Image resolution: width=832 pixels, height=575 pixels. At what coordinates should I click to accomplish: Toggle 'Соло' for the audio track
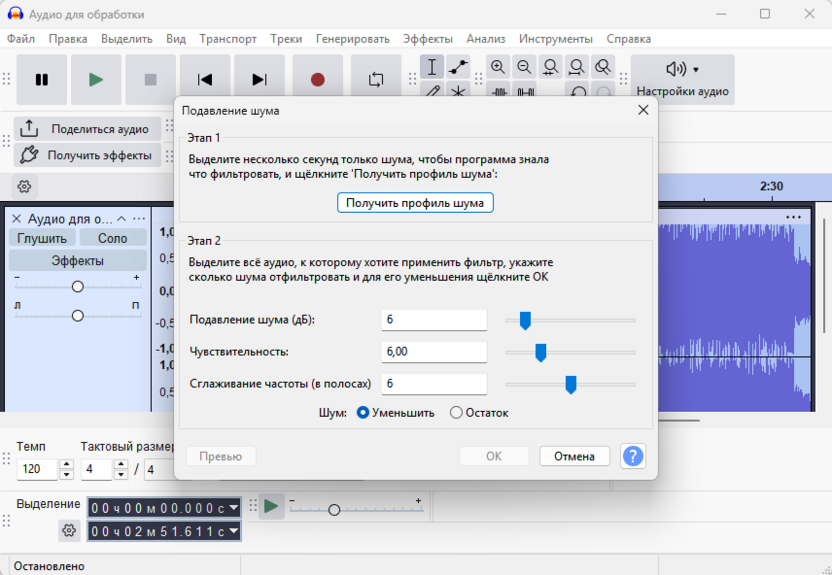pos(113,238)
